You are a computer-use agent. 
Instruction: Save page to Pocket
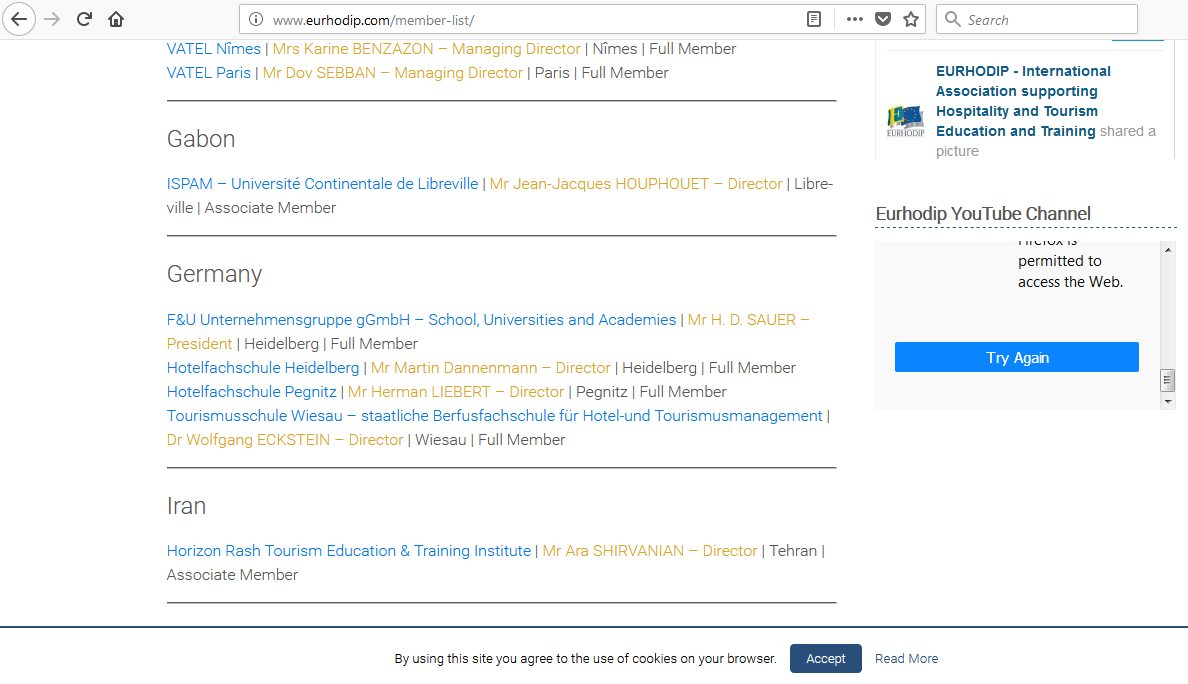(883, 20)
